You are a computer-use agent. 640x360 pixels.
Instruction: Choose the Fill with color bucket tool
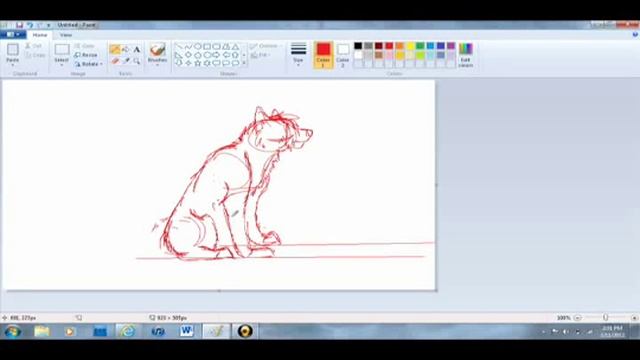pyautogui.click(x=126, y=50)
